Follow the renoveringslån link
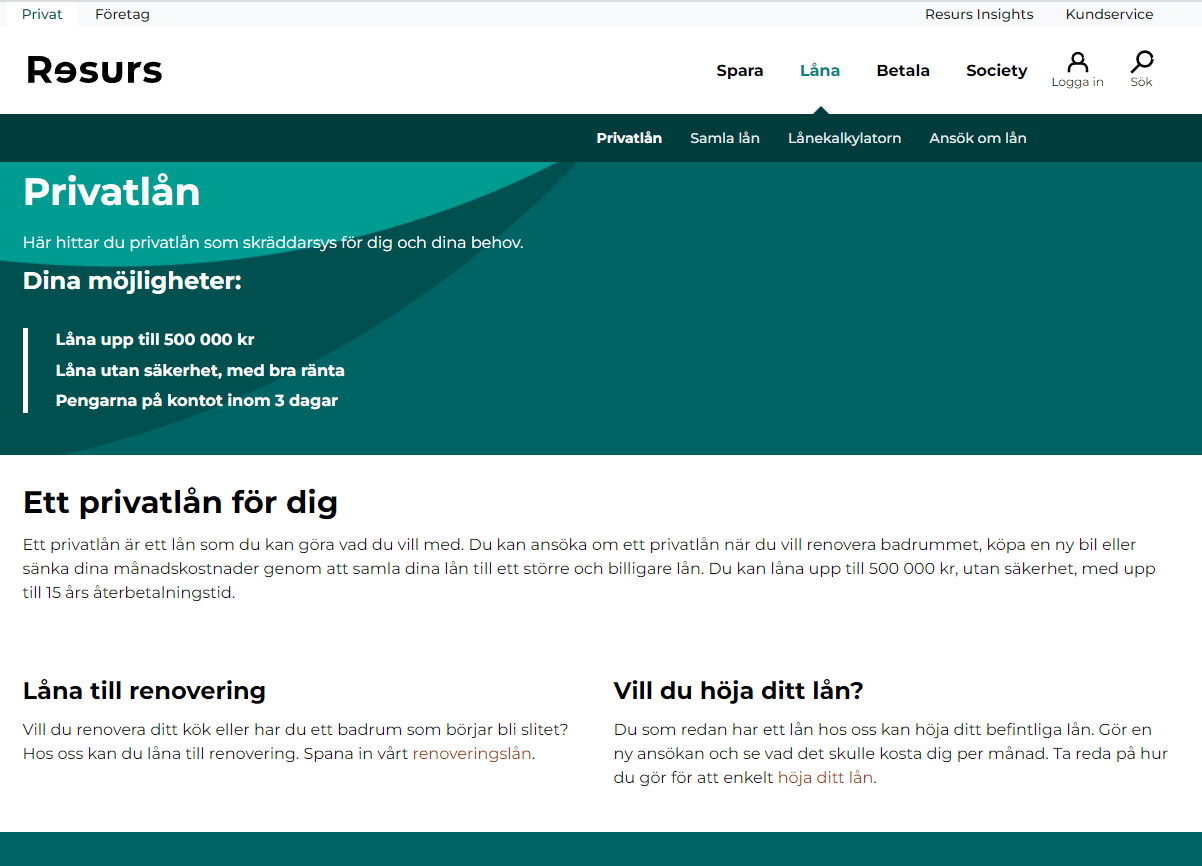The image size is (1202, 866). click(x=472, y=754)
